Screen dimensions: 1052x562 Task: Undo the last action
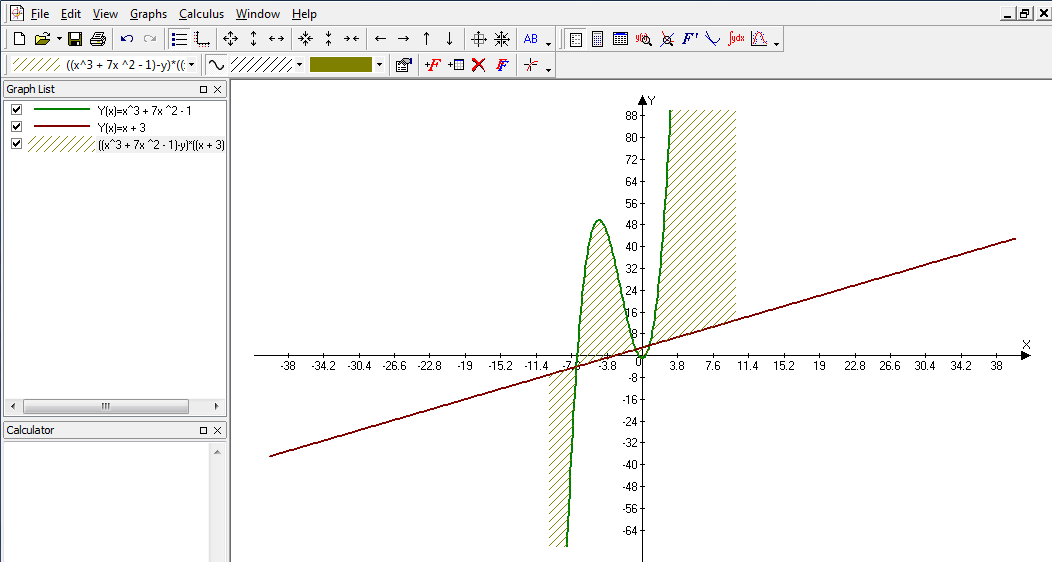(x=127, y=39)
